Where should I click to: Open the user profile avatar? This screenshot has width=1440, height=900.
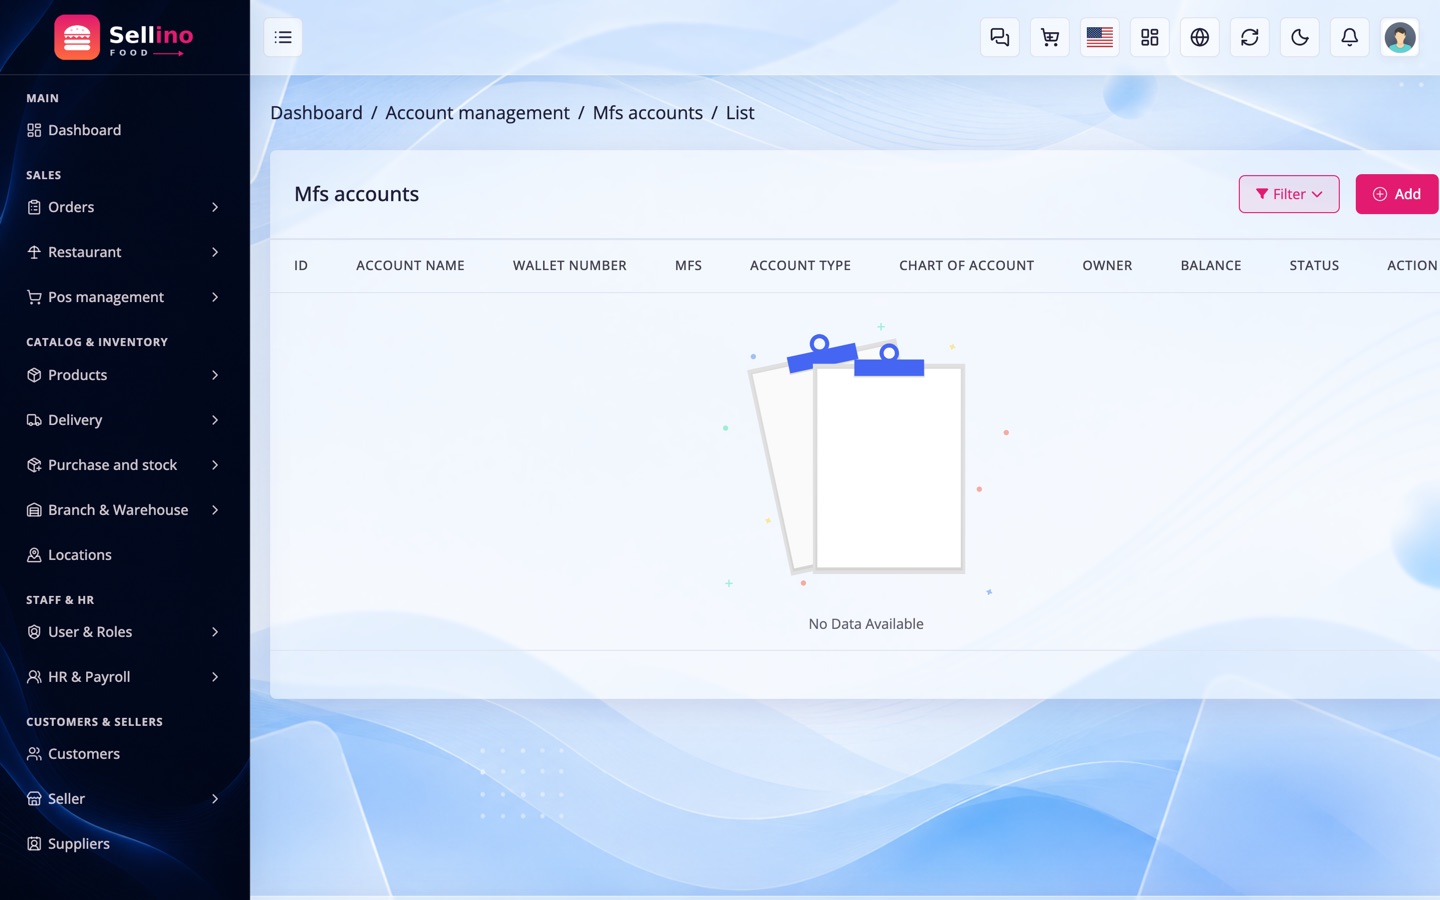pyautogui.click(x=1400, y=37)
